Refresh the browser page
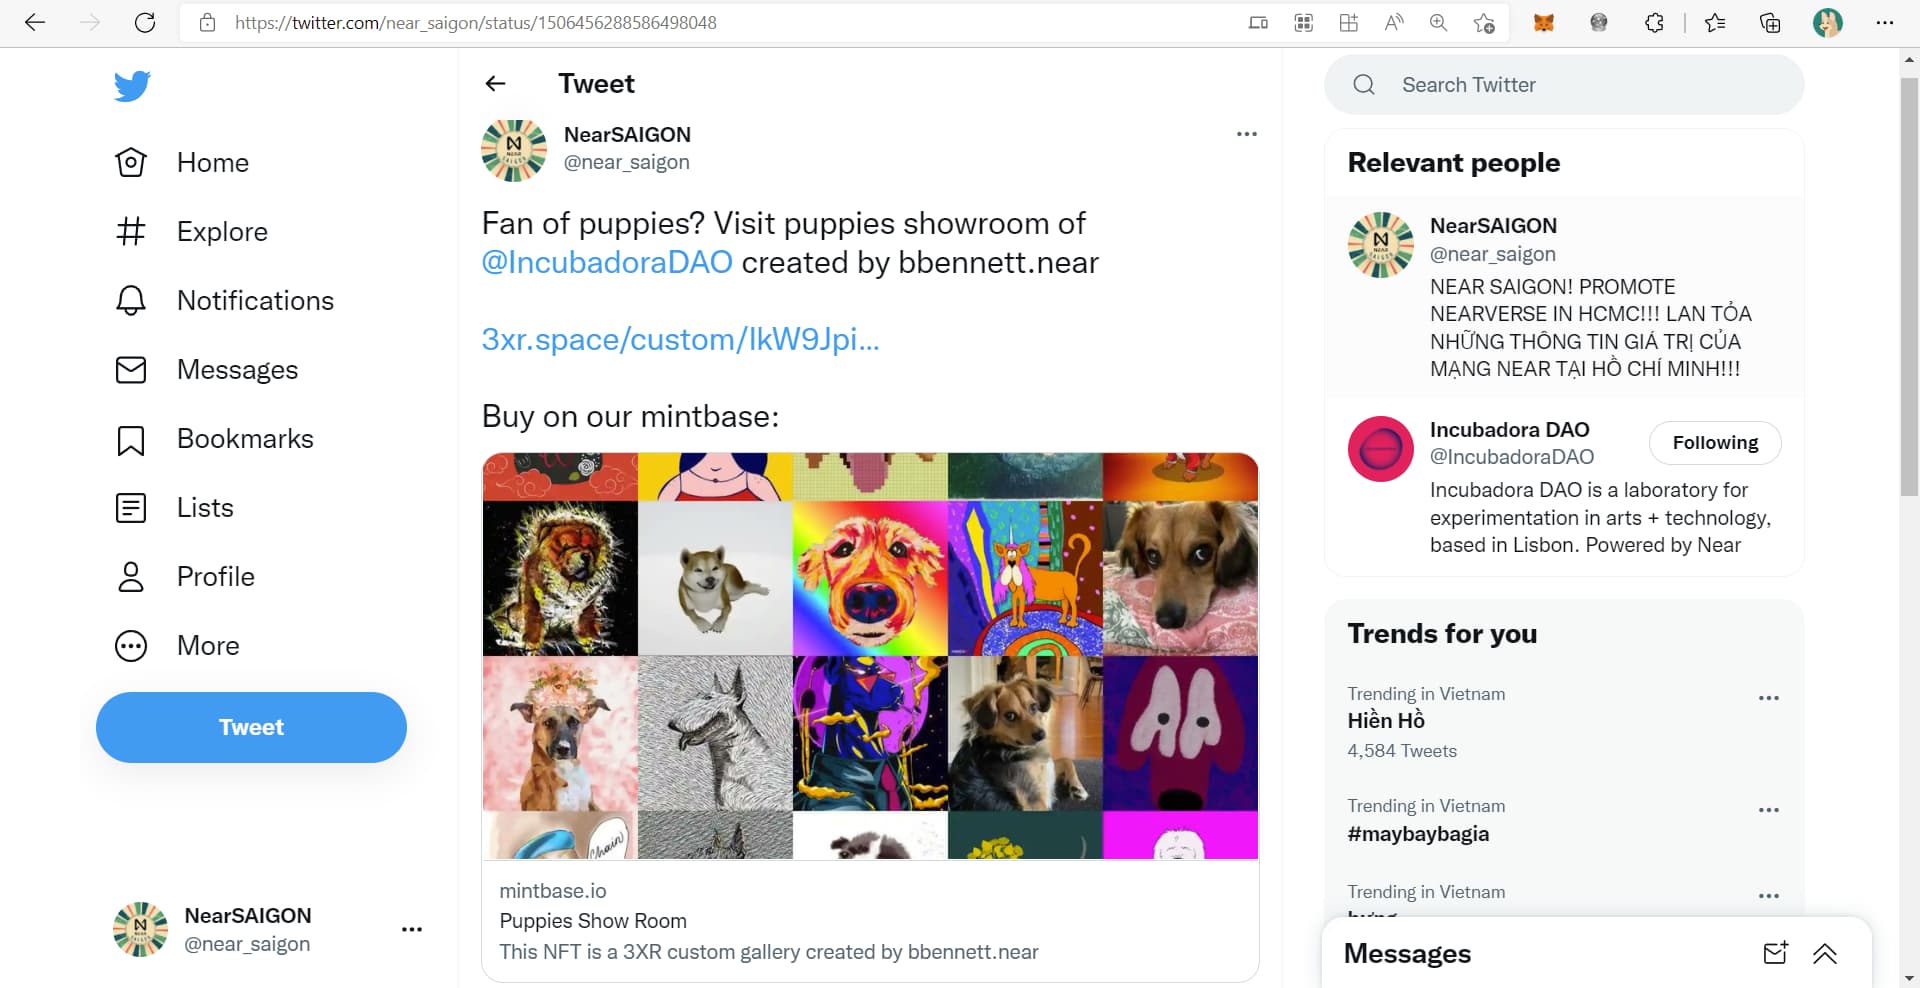 (x=145, y=23)
